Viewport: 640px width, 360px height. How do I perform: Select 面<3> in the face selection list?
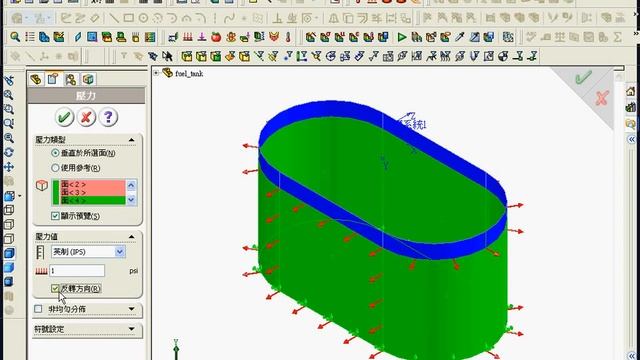(x=93, y=192)
